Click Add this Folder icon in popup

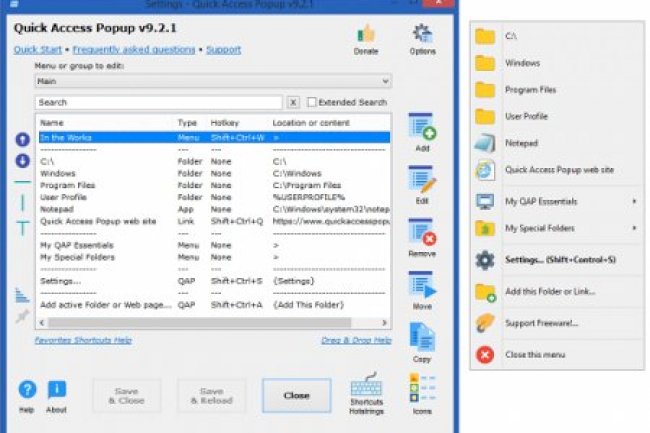coord(485,292)
